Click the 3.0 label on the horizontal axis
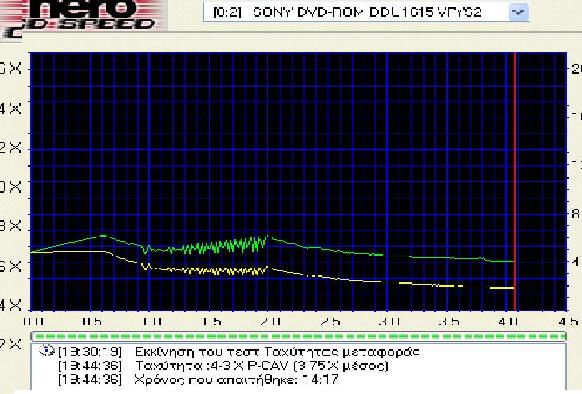 pos(389,321)
